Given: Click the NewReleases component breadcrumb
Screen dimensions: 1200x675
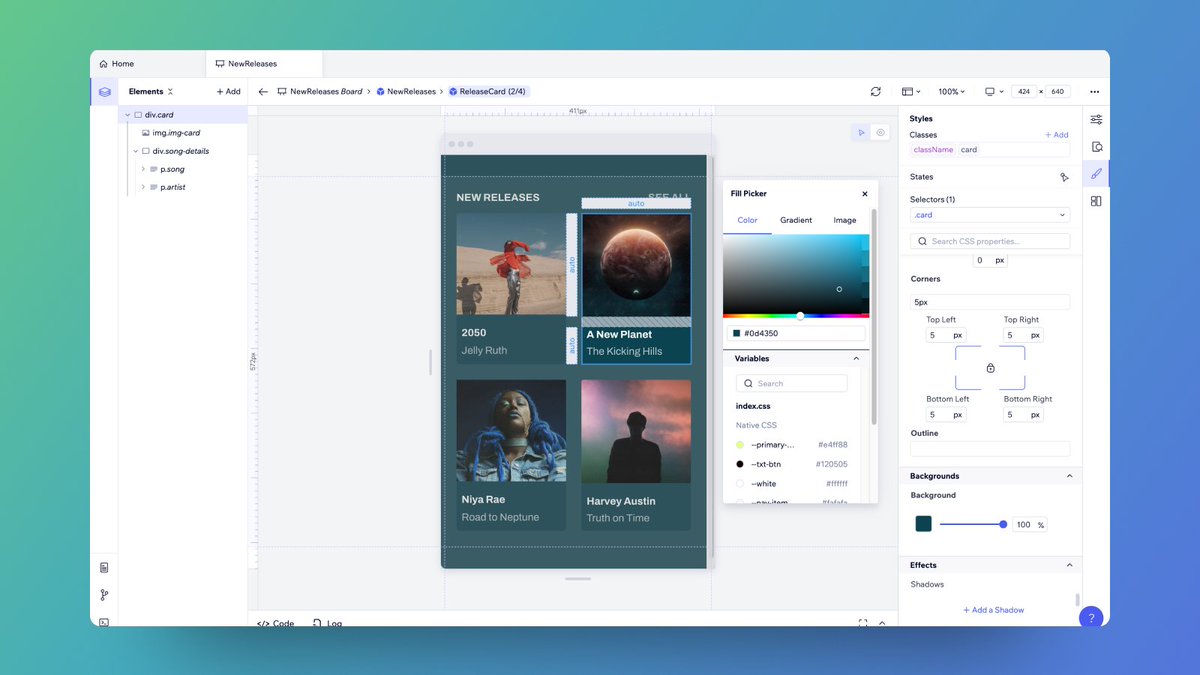Looking at the screenshot, I should (x=406, y=91).
